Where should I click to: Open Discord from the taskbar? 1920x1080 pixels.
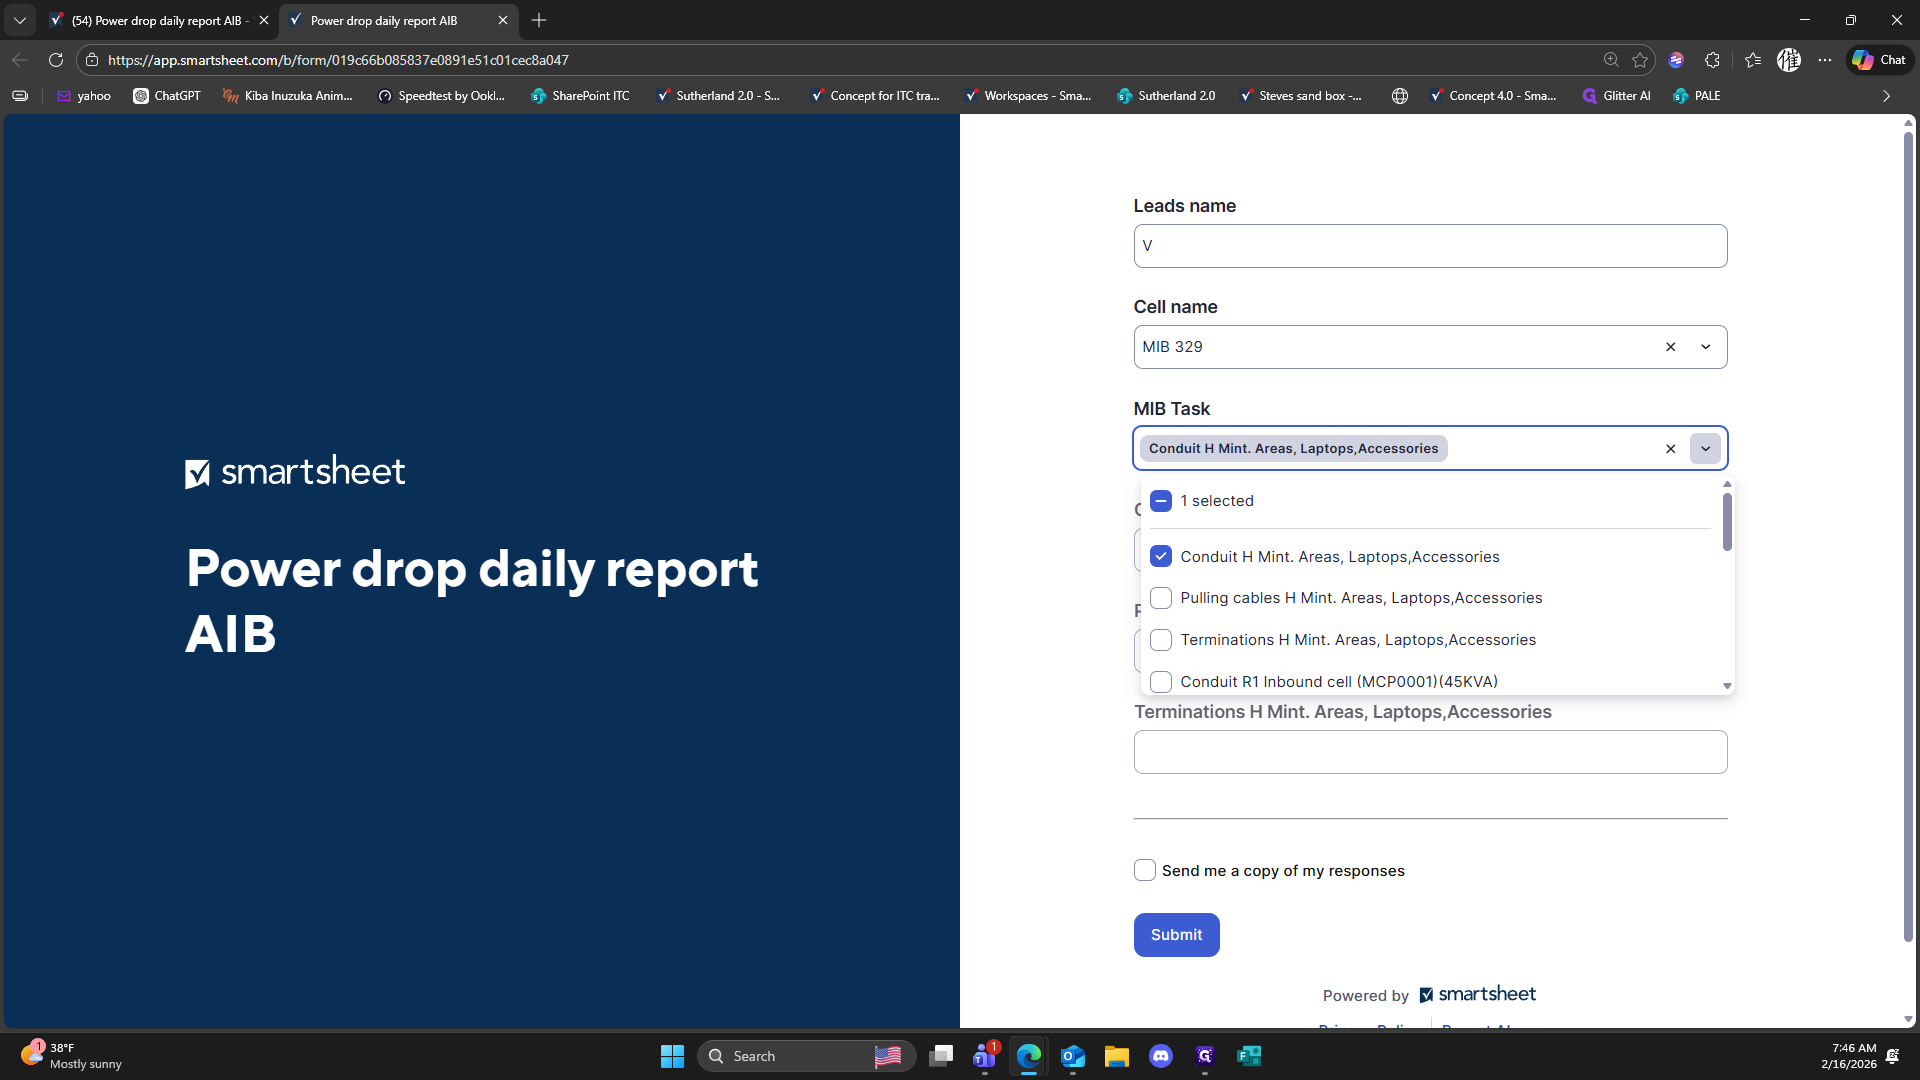tap(1160, 1056)
